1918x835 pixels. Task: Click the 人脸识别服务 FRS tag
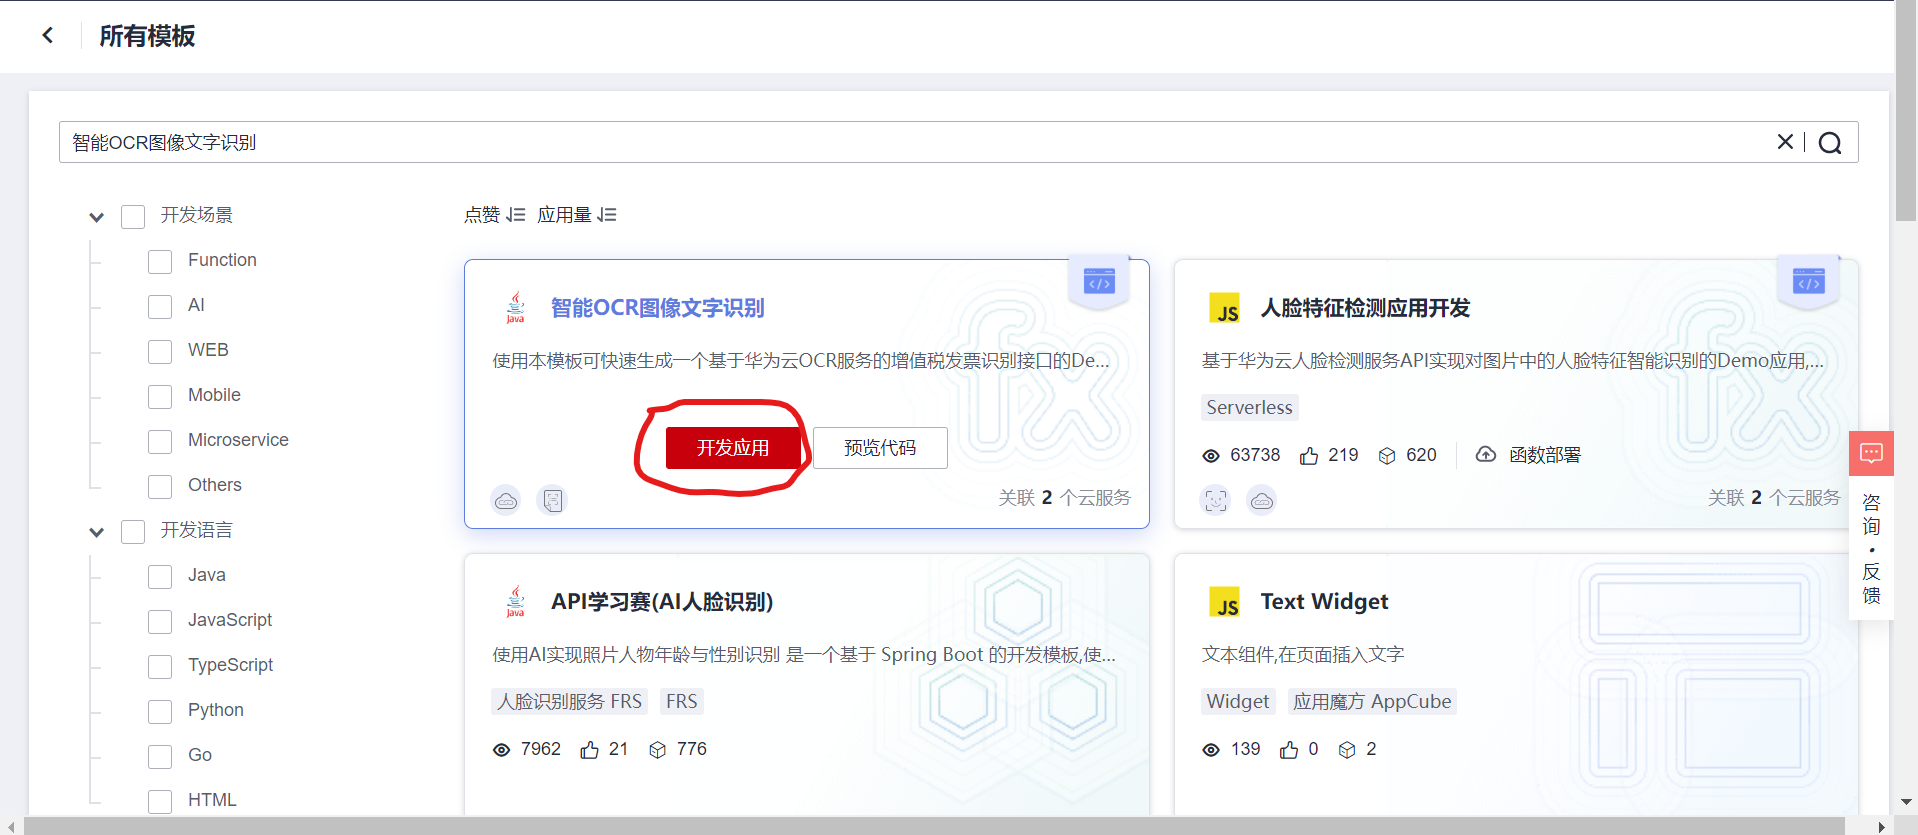(x=569, y=702)
